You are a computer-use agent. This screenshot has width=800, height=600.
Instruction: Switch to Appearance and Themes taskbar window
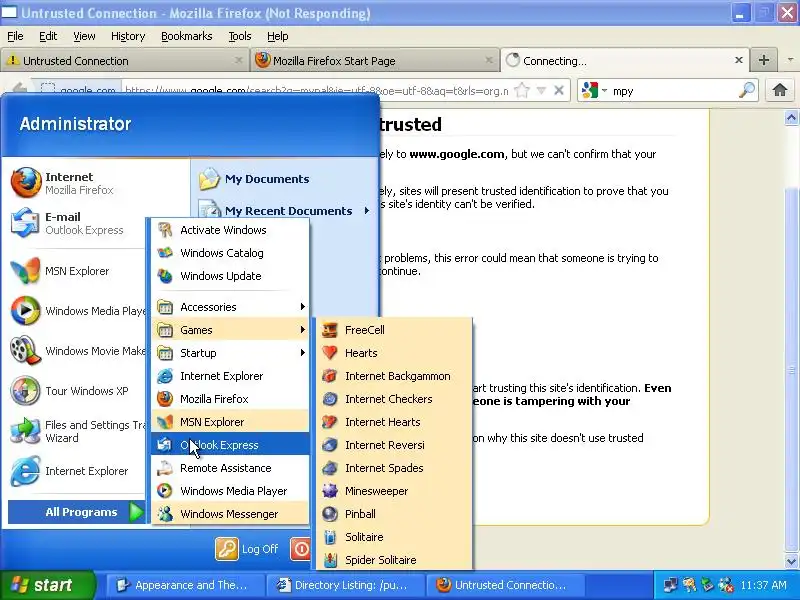pyautogui.click(x=185, y=585)
